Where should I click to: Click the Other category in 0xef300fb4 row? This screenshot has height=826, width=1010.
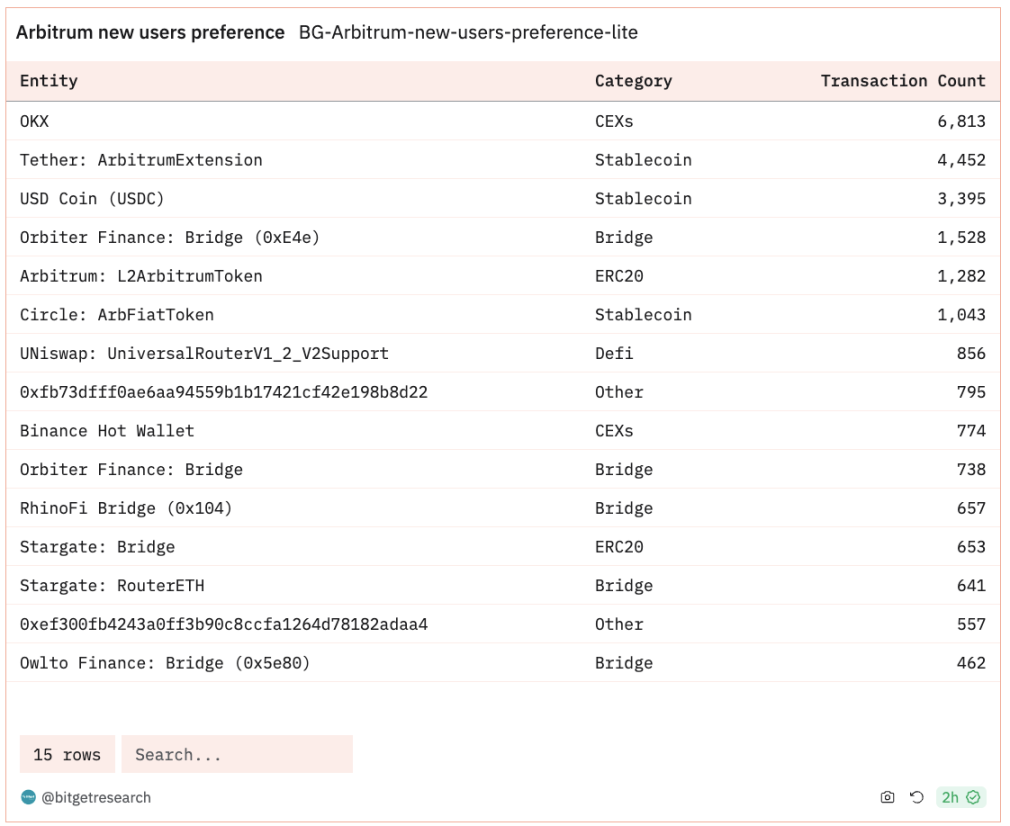[x=619, y=624]
